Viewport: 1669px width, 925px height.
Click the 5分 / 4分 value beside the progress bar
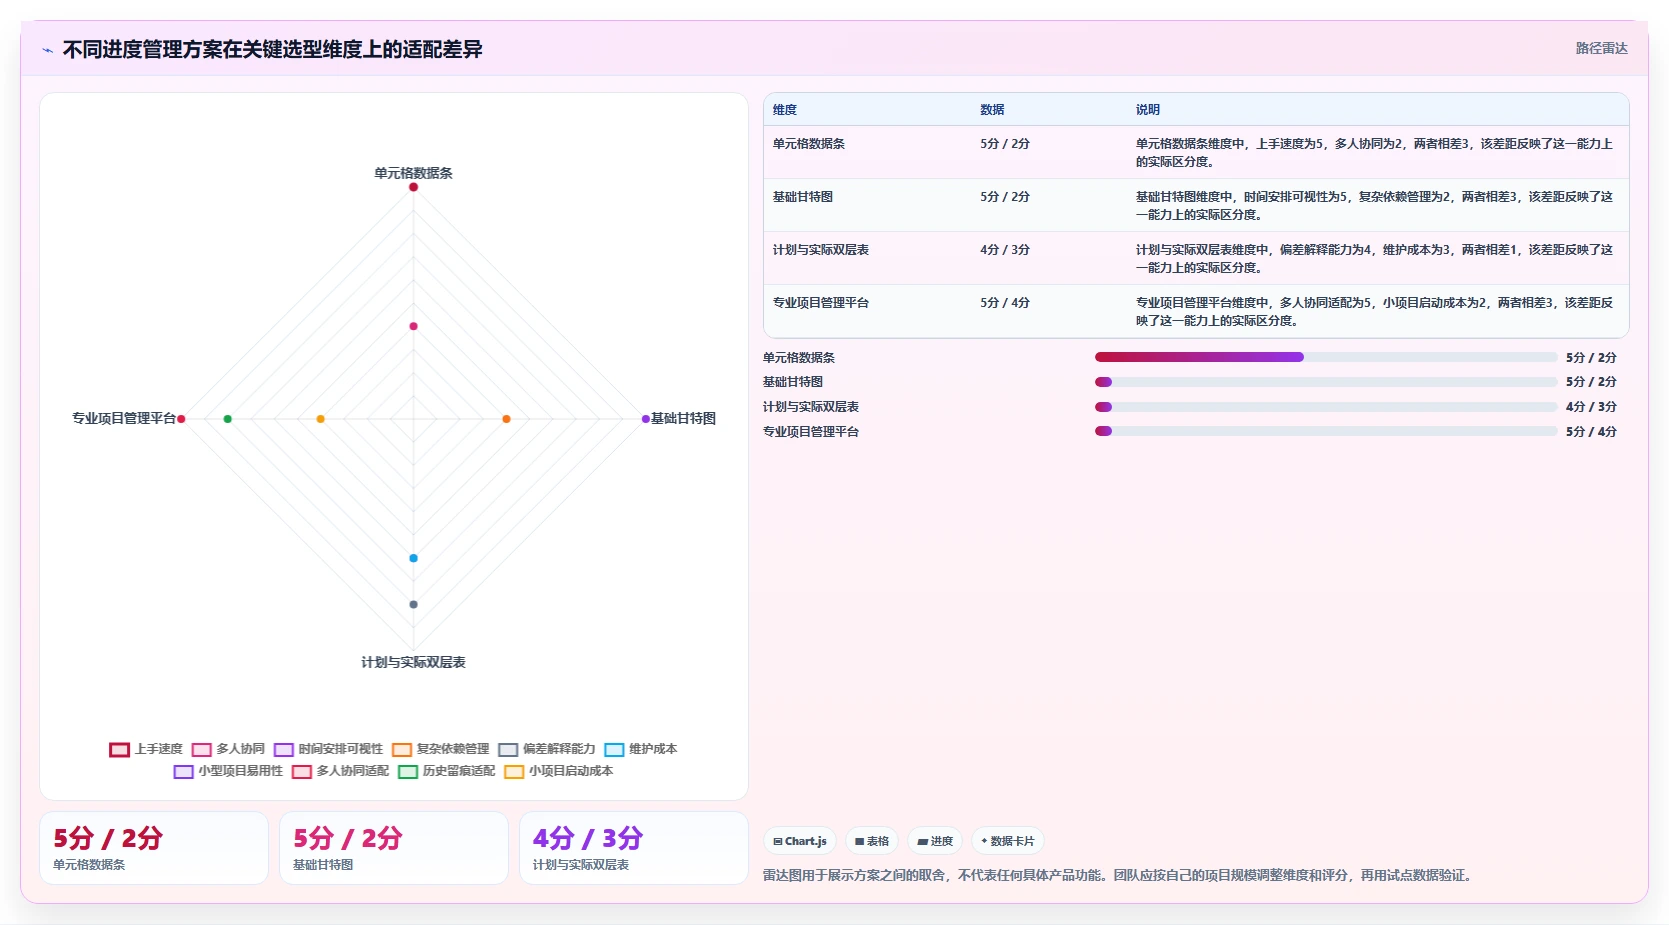coord(1591,432)
